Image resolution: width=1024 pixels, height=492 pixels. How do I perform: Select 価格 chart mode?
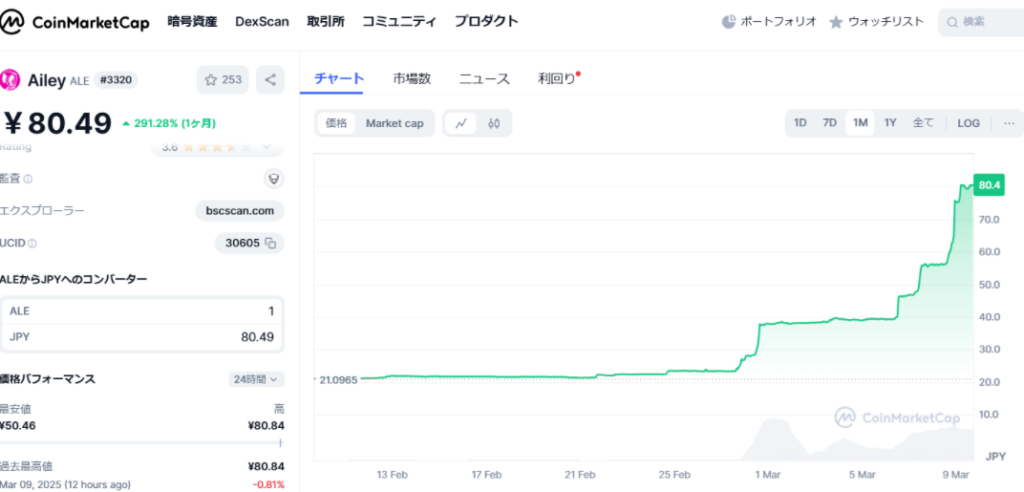336,123
